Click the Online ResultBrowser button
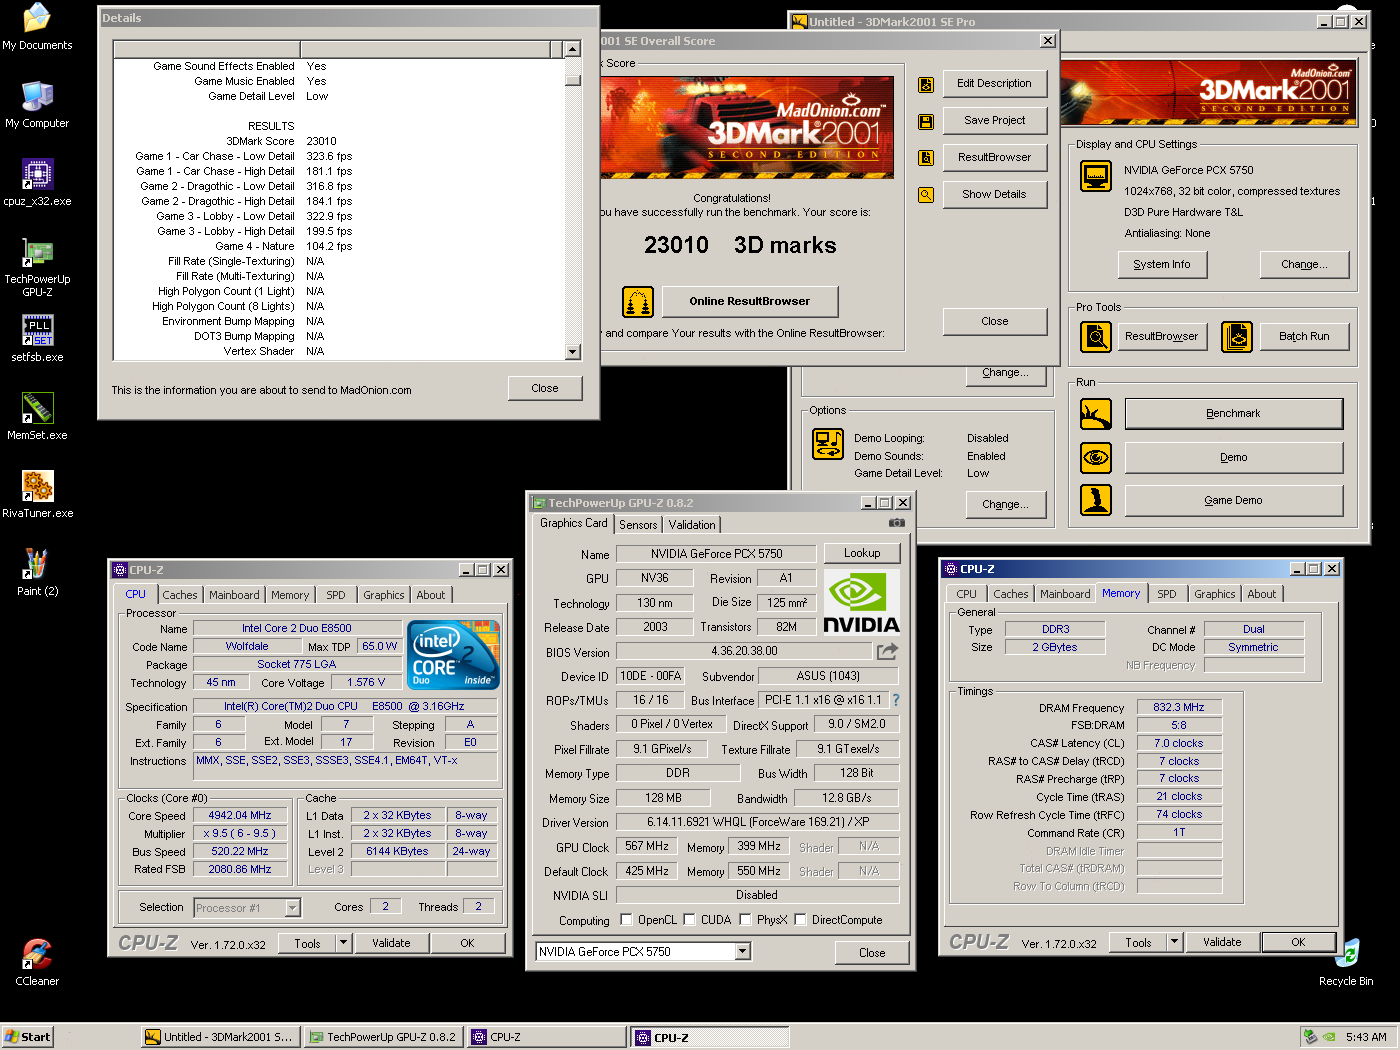Screen dimensions: 1400x1050 click(749, 301)
